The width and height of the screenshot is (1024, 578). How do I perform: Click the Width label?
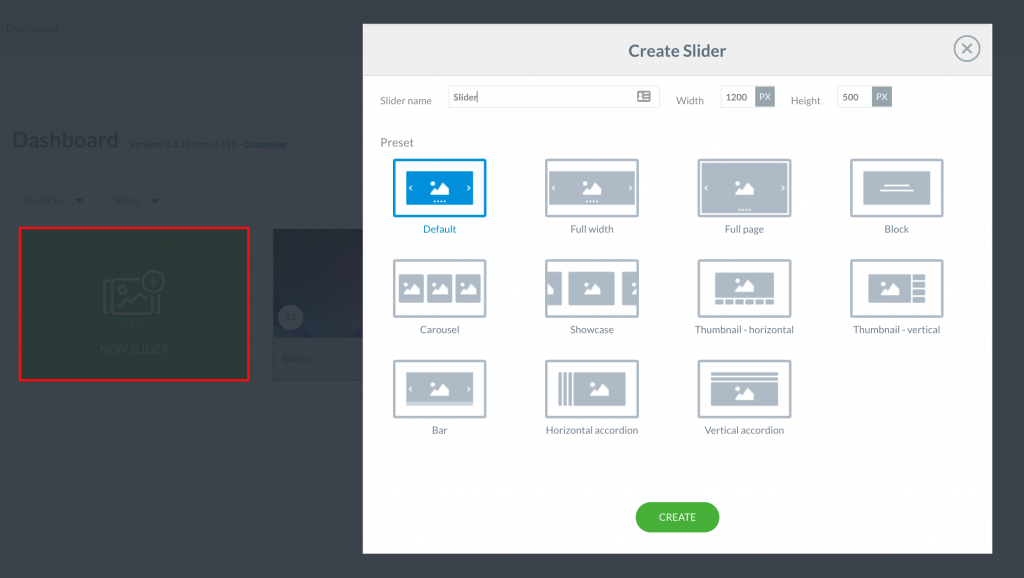pos(690,101)
